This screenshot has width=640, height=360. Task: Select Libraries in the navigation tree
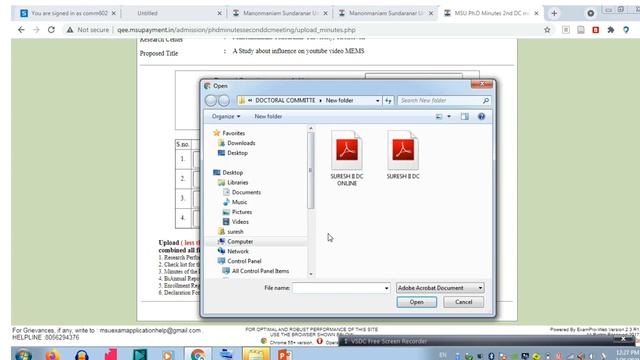point(238,182)
